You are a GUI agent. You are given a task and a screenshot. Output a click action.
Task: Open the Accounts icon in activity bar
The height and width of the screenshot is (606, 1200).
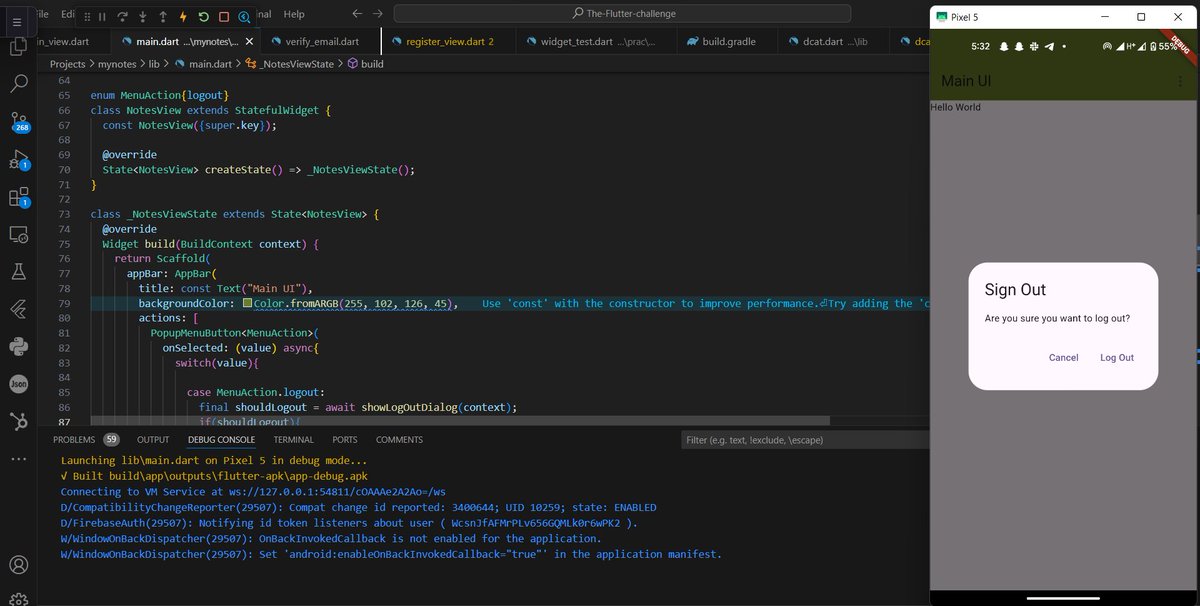pyautogui.click(x=18, y=566)
